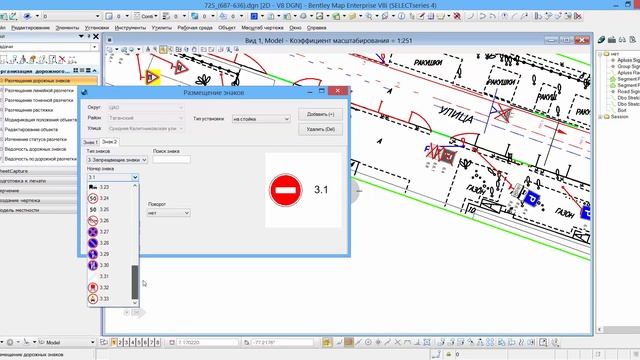Screen dimensions: 640x360
Task: Select Размещение точечной разметки task
Action: click(x=39, y=100)
